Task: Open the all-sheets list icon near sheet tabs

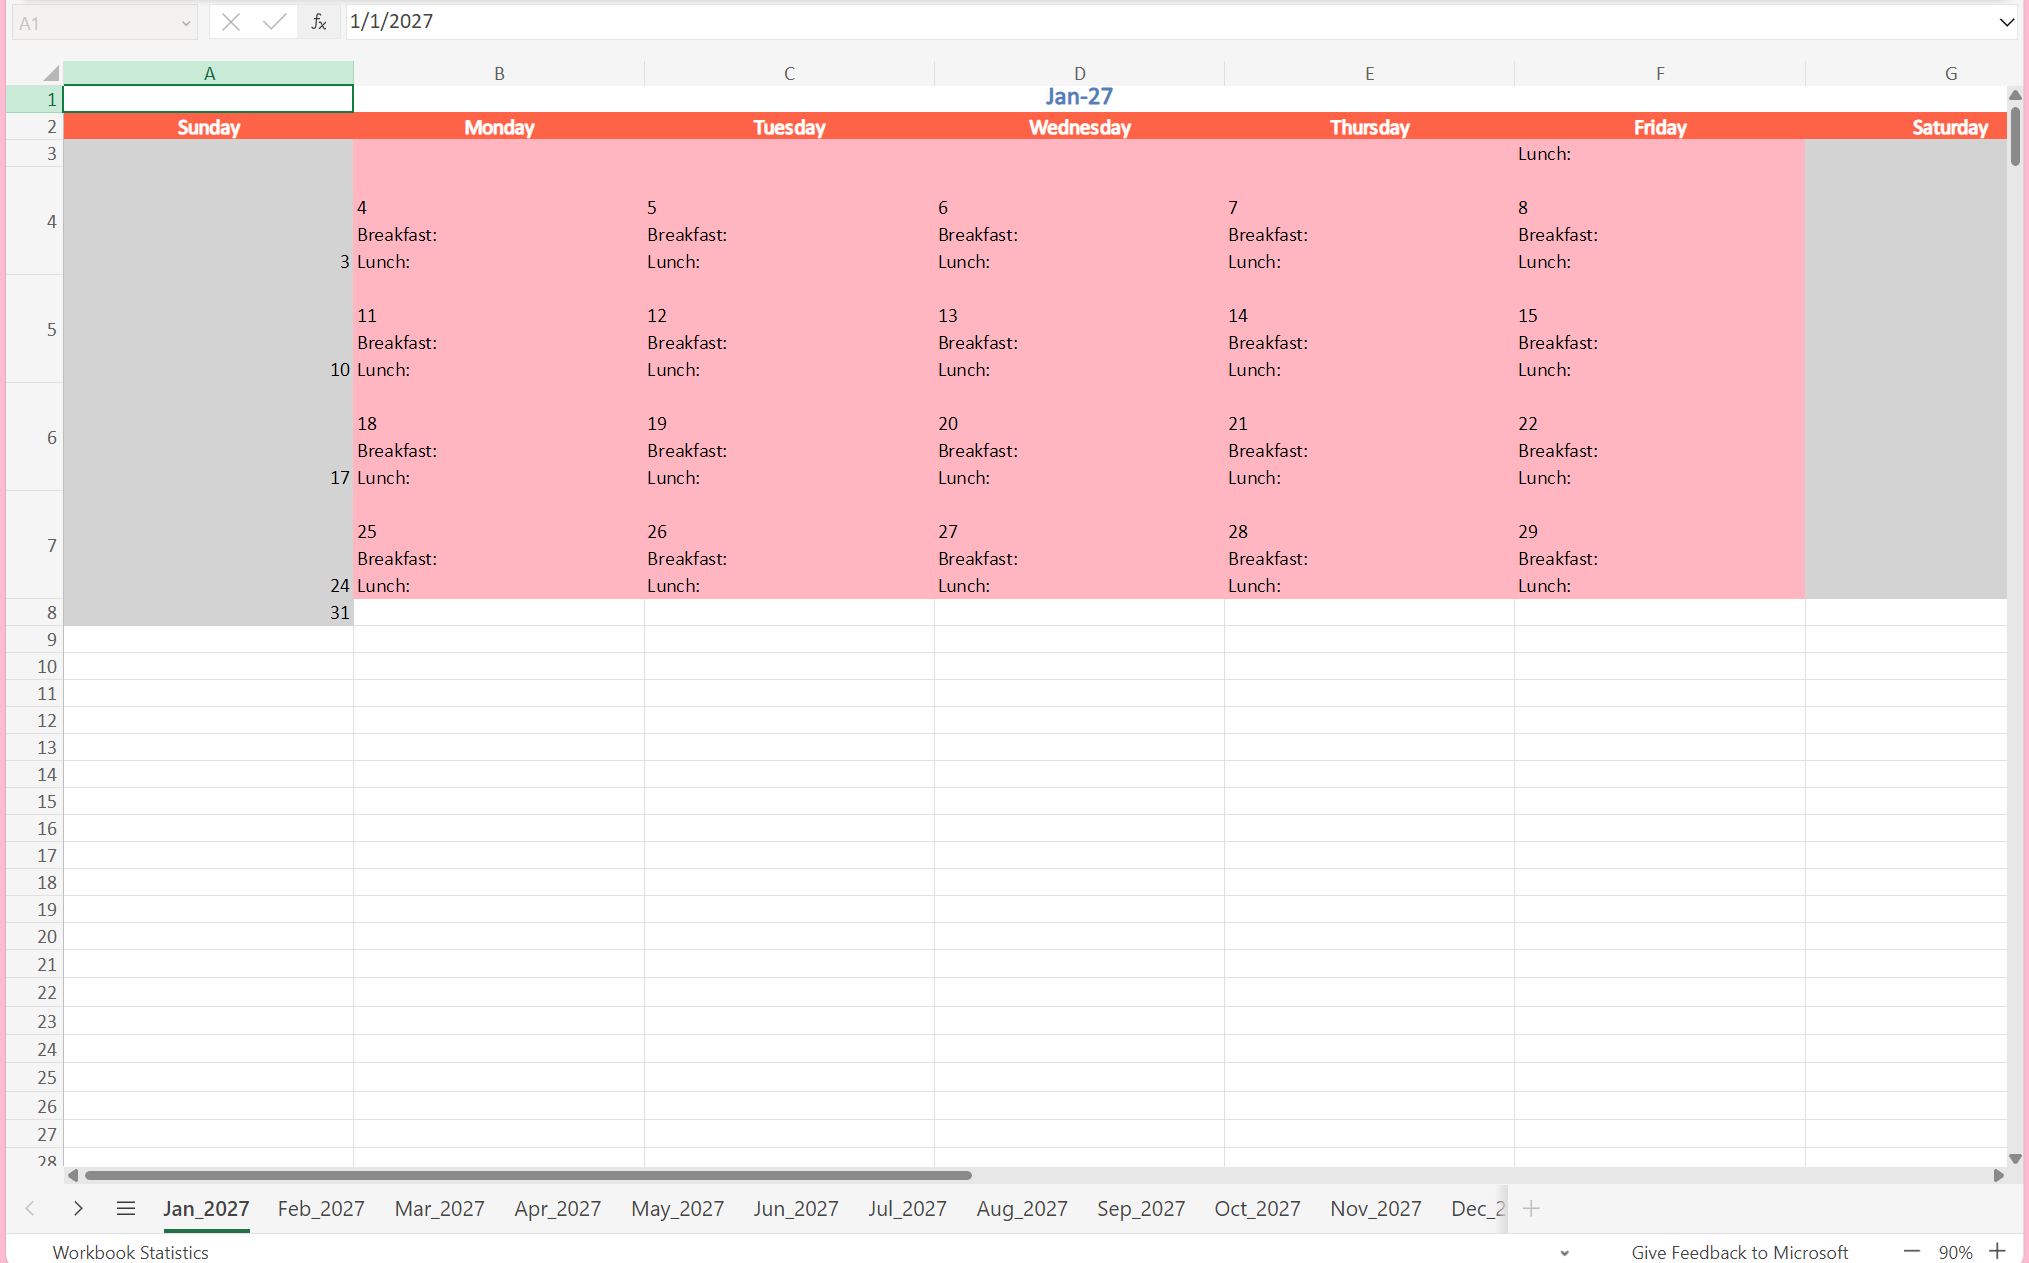Action: pyautogui.click(x=126, y=1208)
